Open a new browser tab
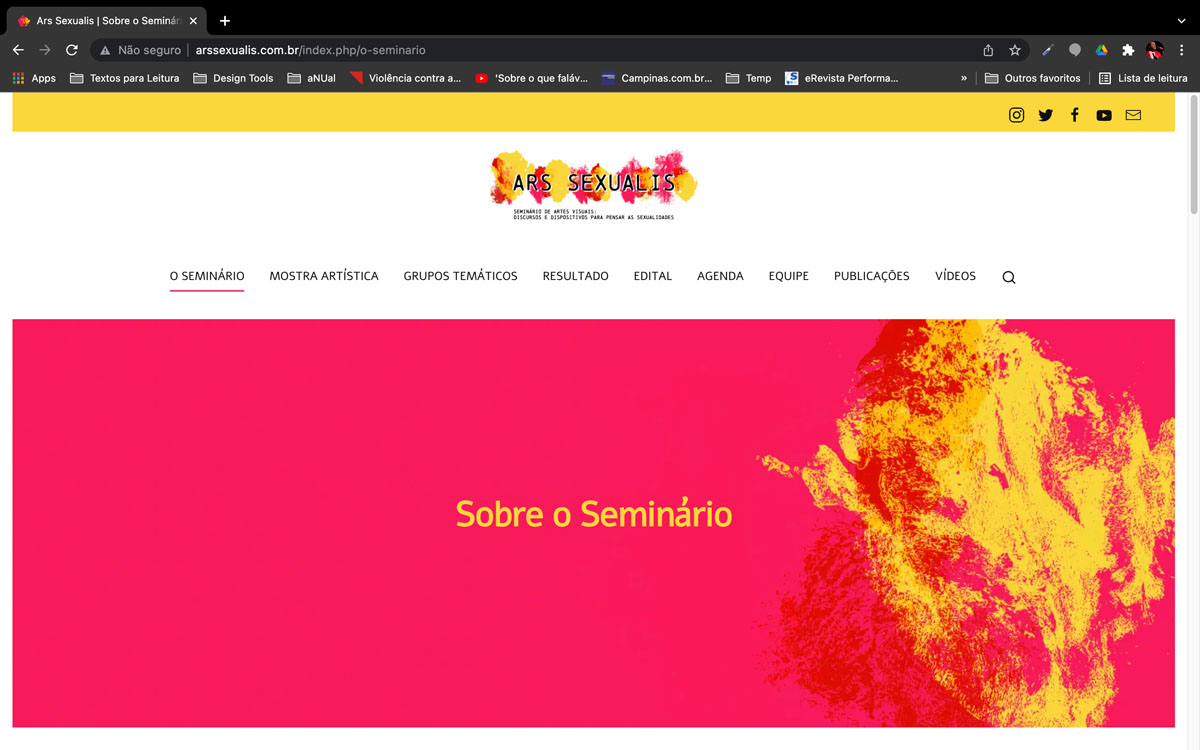 coord(225,20)
